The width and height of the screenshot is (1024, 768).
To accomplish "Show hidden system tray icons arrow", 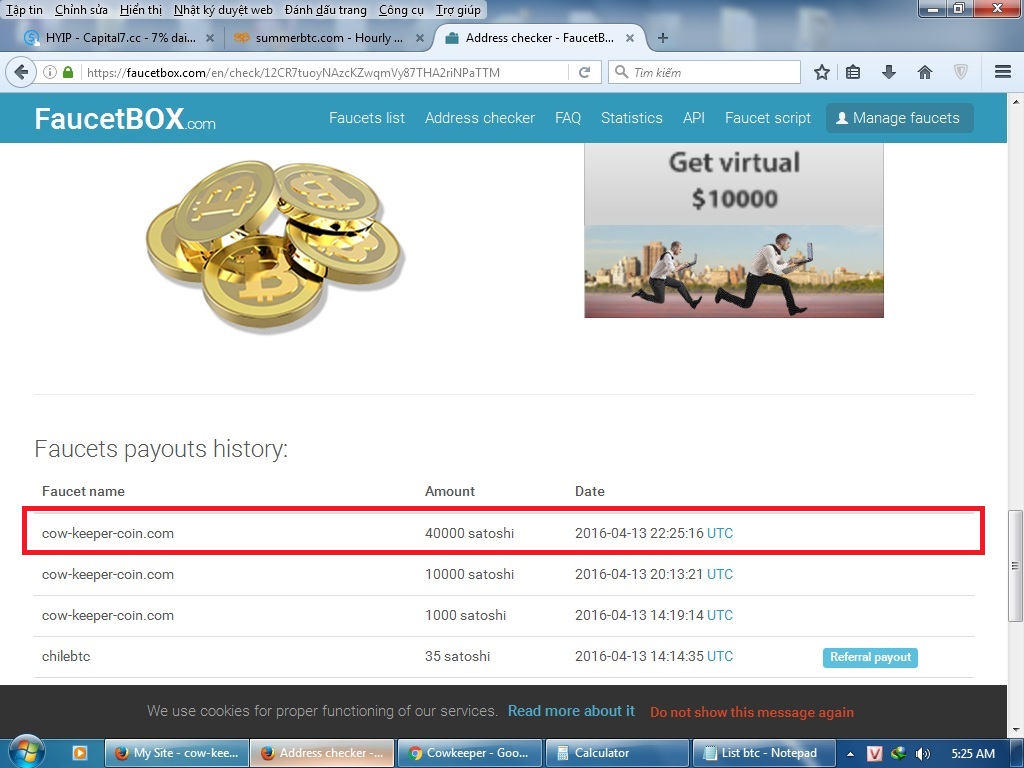I will (850, 754).
